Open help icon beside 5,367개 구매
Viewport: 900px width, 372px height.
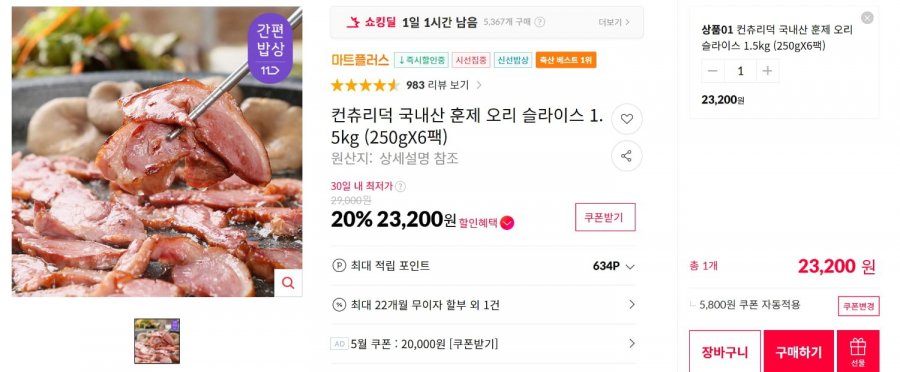tap(540, 22)
